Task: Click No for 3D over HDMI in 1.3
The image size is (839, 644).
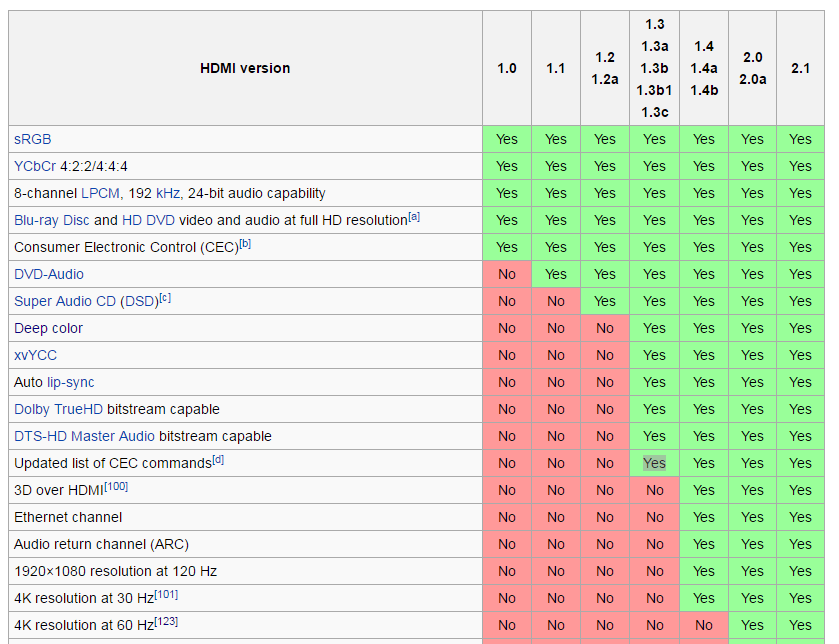Action: point(654,490)
